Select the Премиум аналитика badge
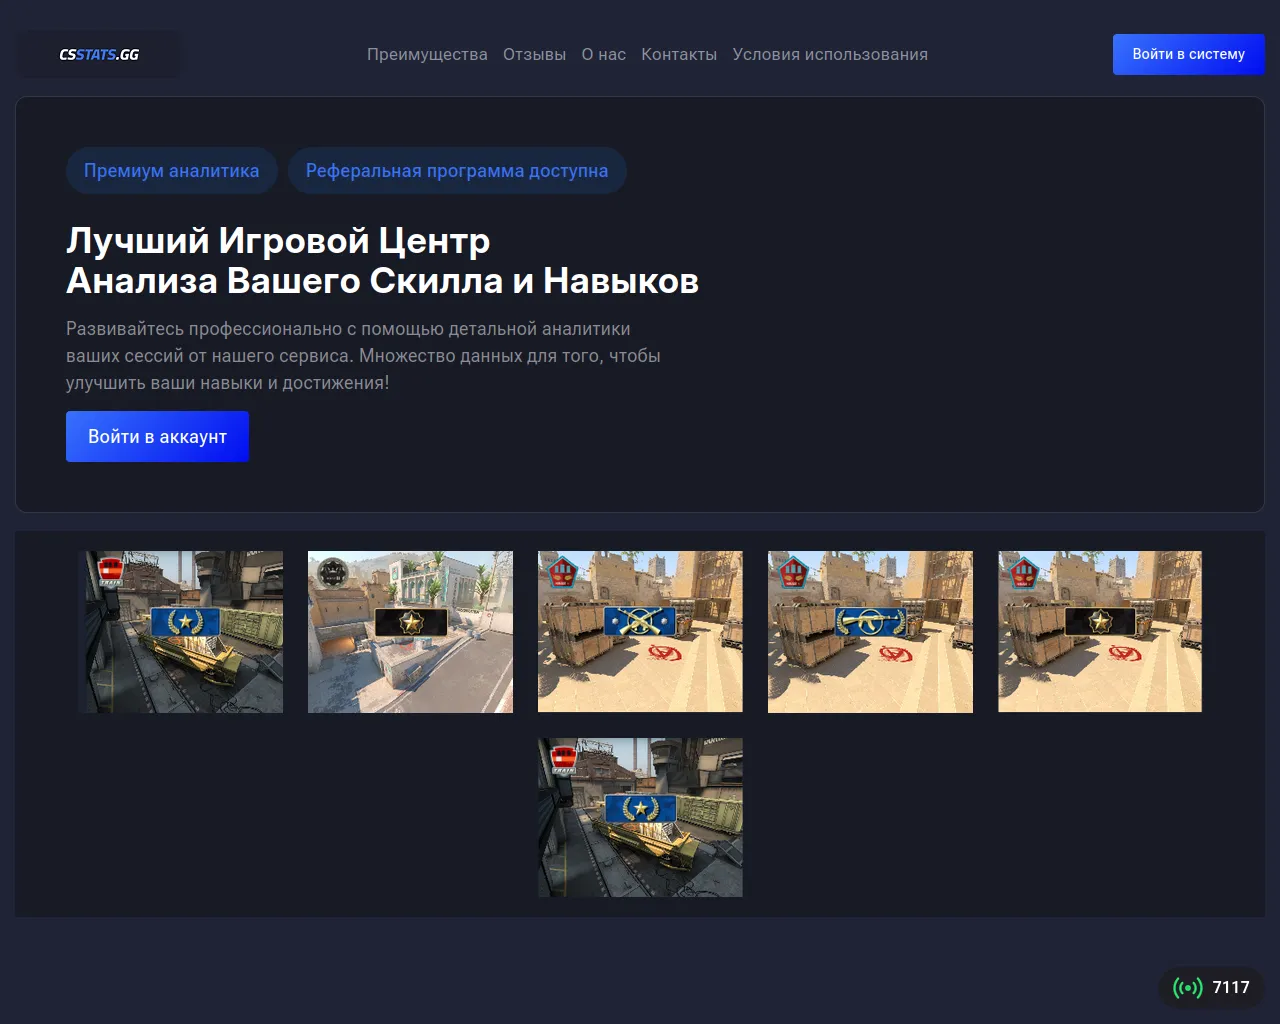1280x1024 pixels. point(172,171)
